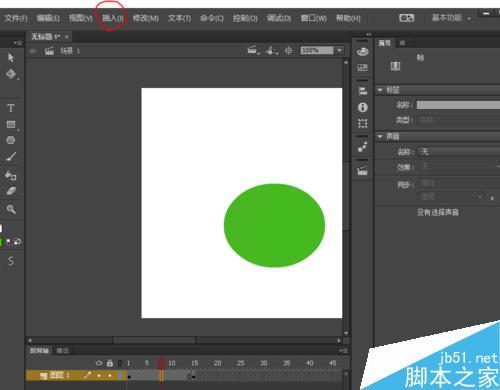Open the Color palette panel icon
Viewport: 500px width, 390px height.
tap(362, 52)
